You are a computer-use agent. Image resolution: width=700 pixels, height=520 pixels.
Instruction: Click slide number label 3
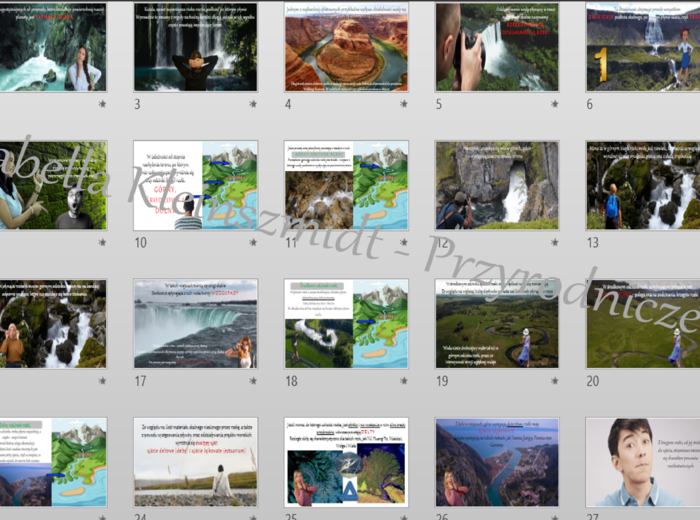(x=138, y=104)
